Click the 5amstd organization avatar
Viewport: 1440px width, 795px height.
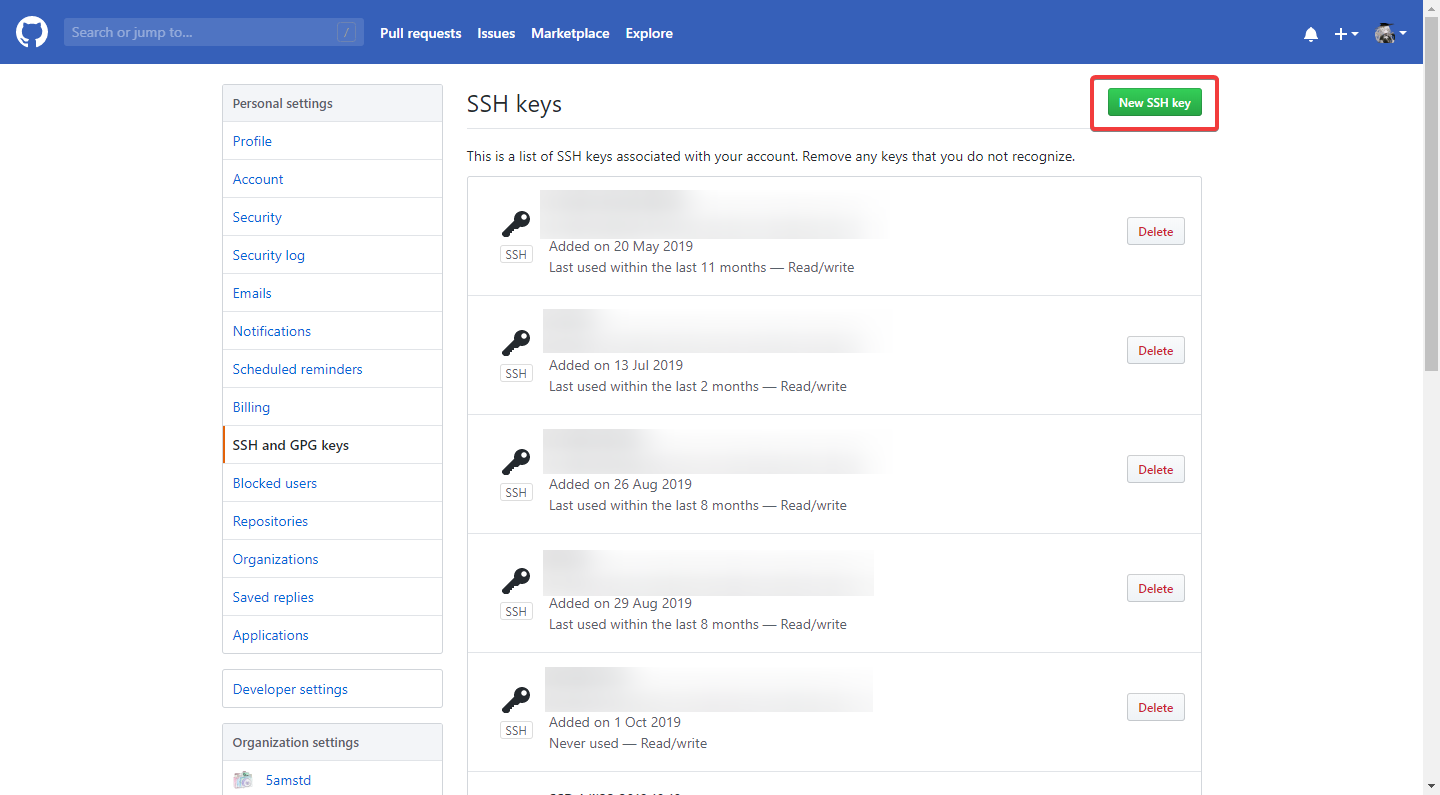pyautogui.click(x=242, y=779)
